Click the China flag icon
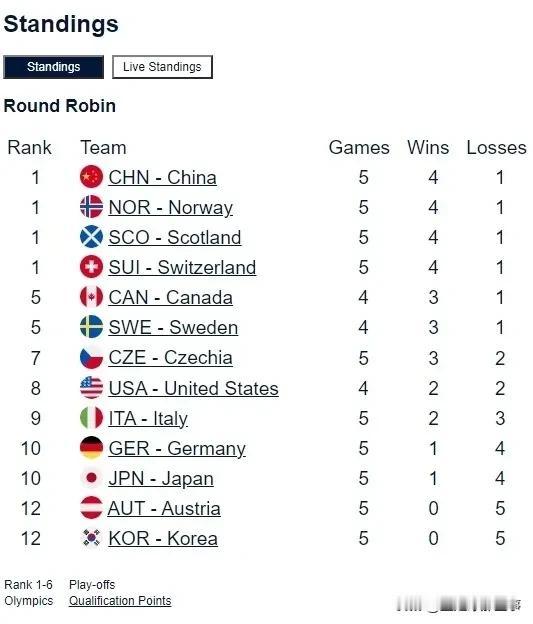The image size is (533, 624). tap(92, 176)
